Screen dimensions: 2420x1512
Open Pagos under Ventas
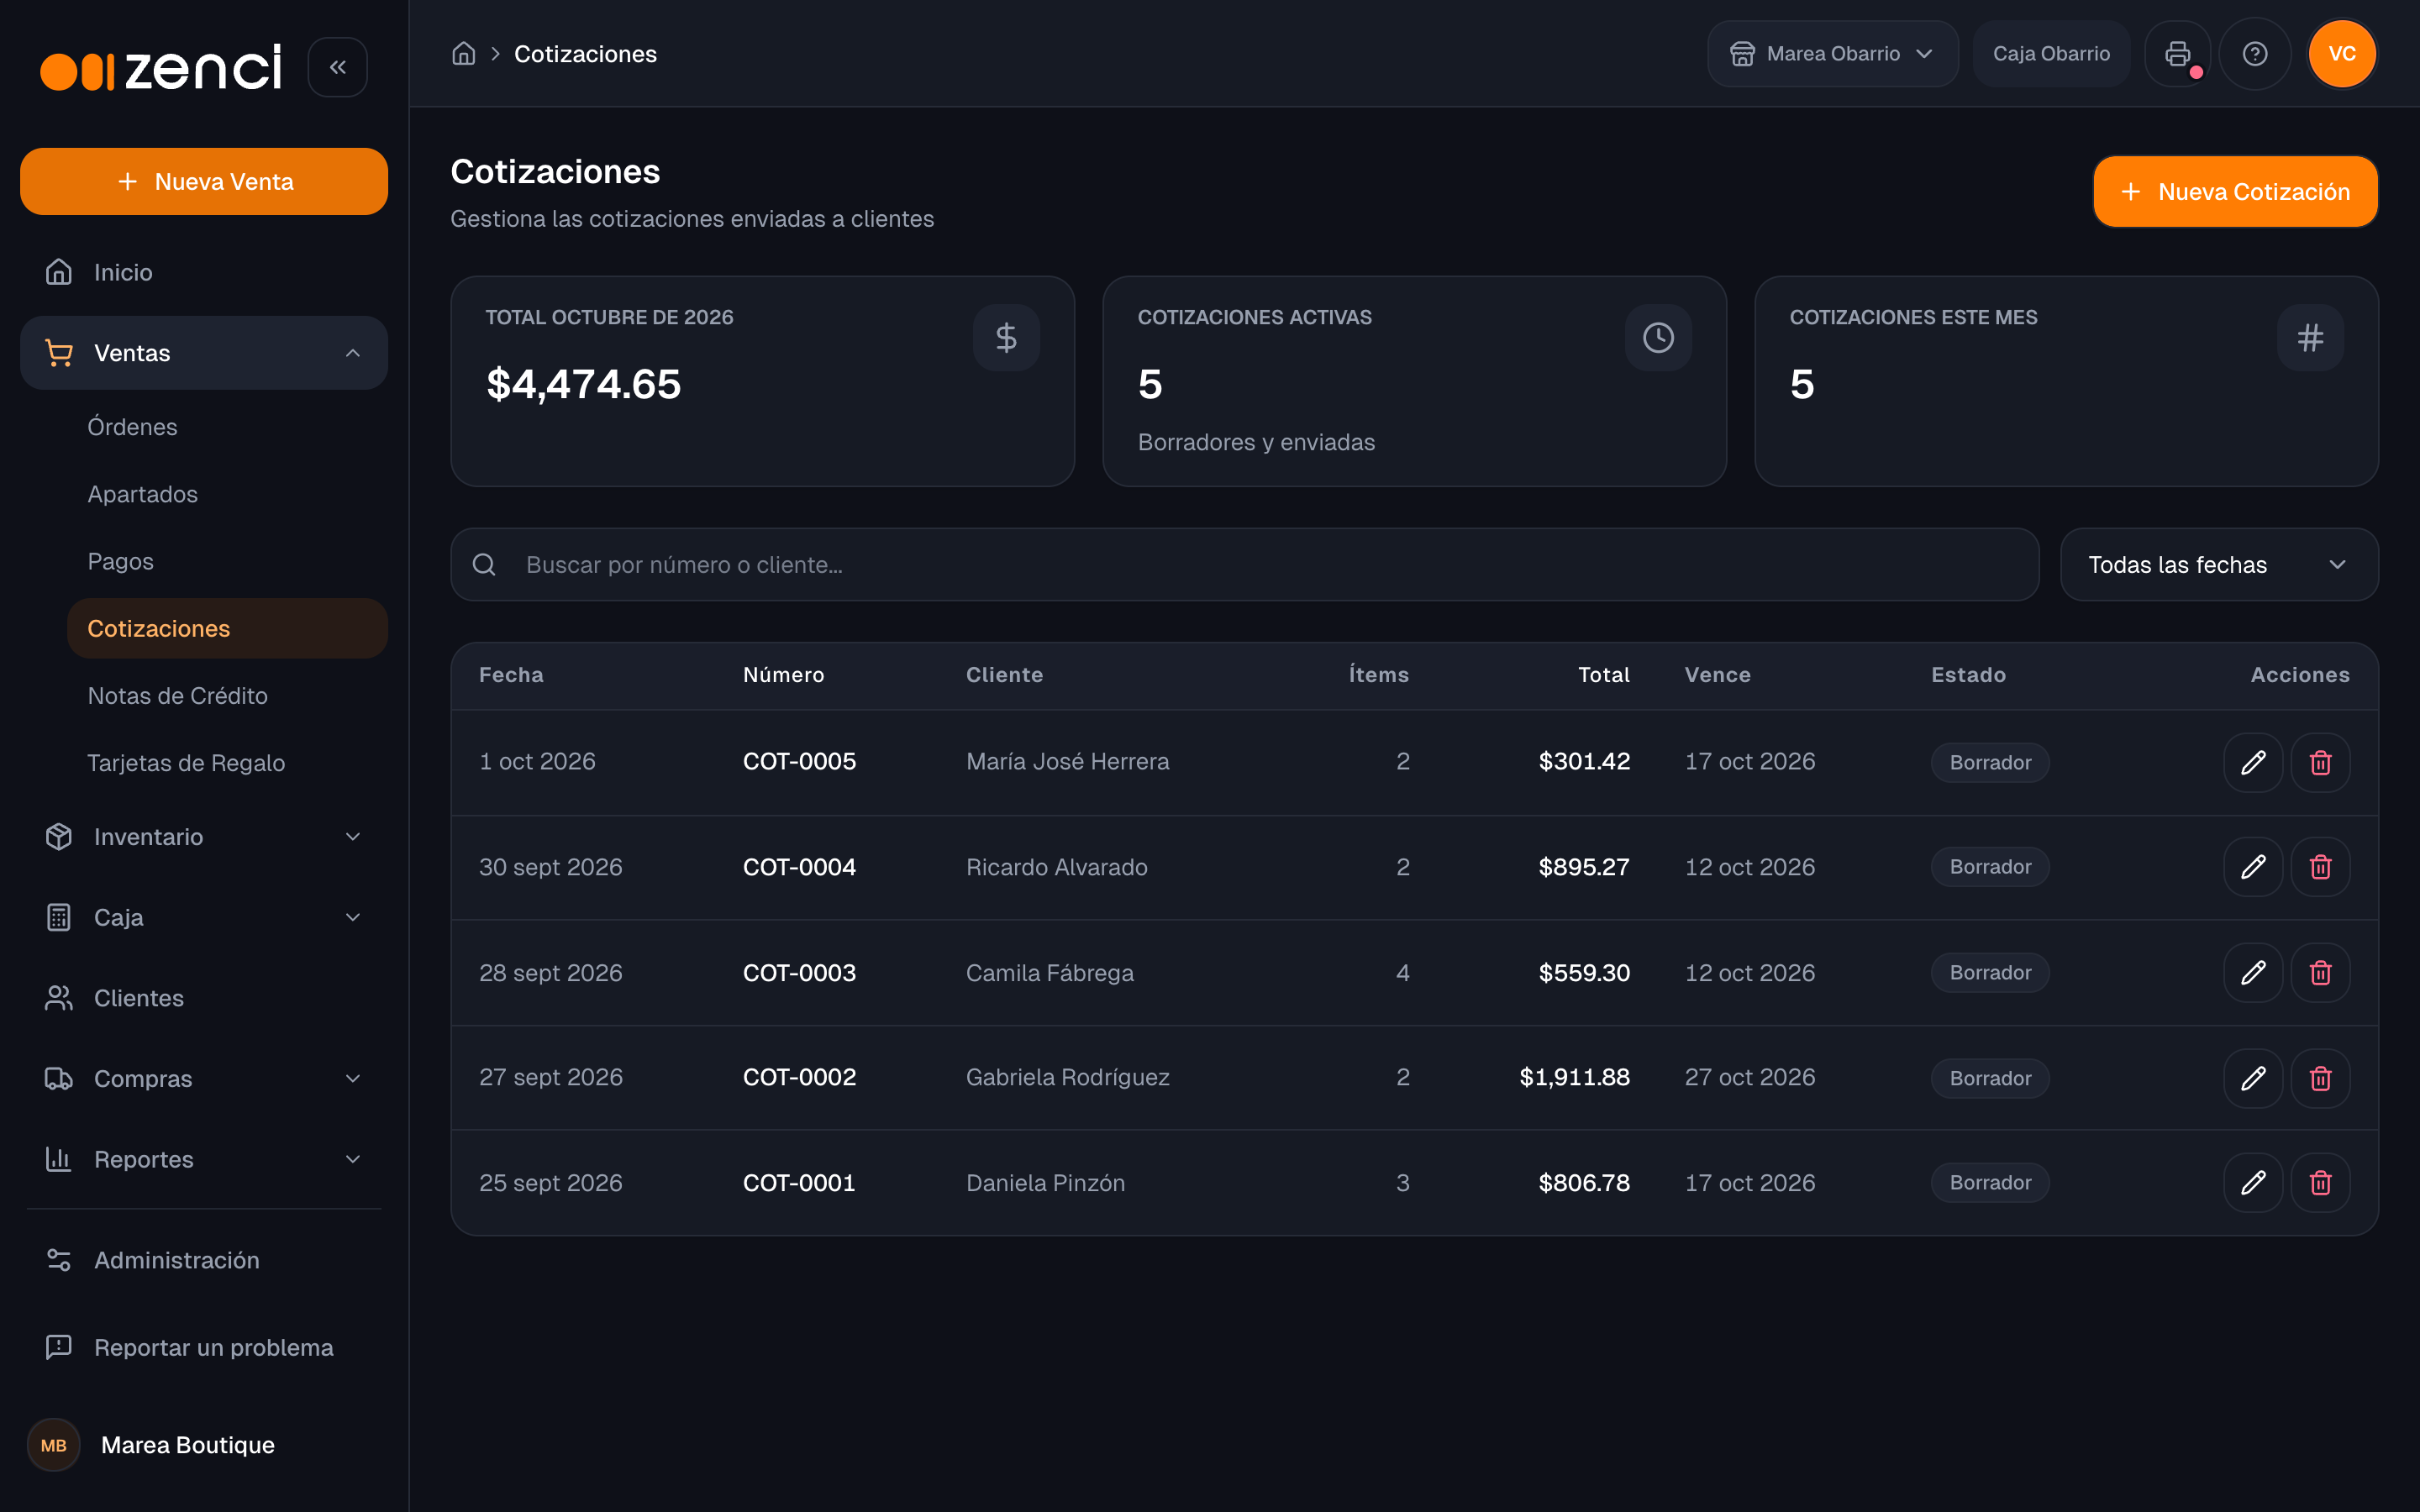click(227, 561)
